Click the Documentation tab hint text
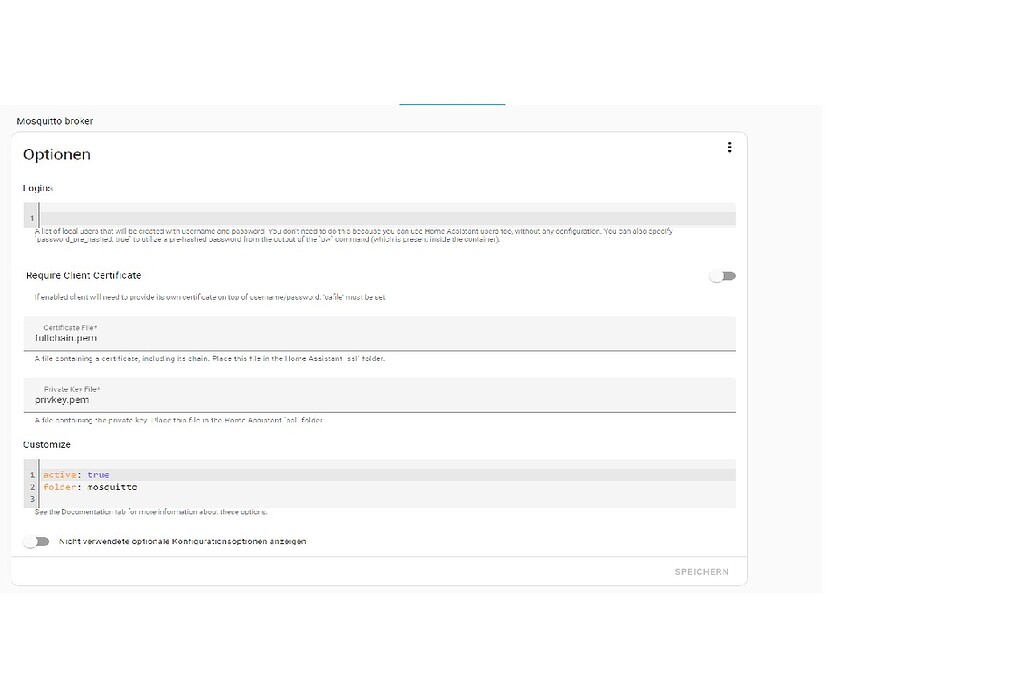Viewport: 1024px width, 700px height. pyautogui.click(x=151, y=512)
